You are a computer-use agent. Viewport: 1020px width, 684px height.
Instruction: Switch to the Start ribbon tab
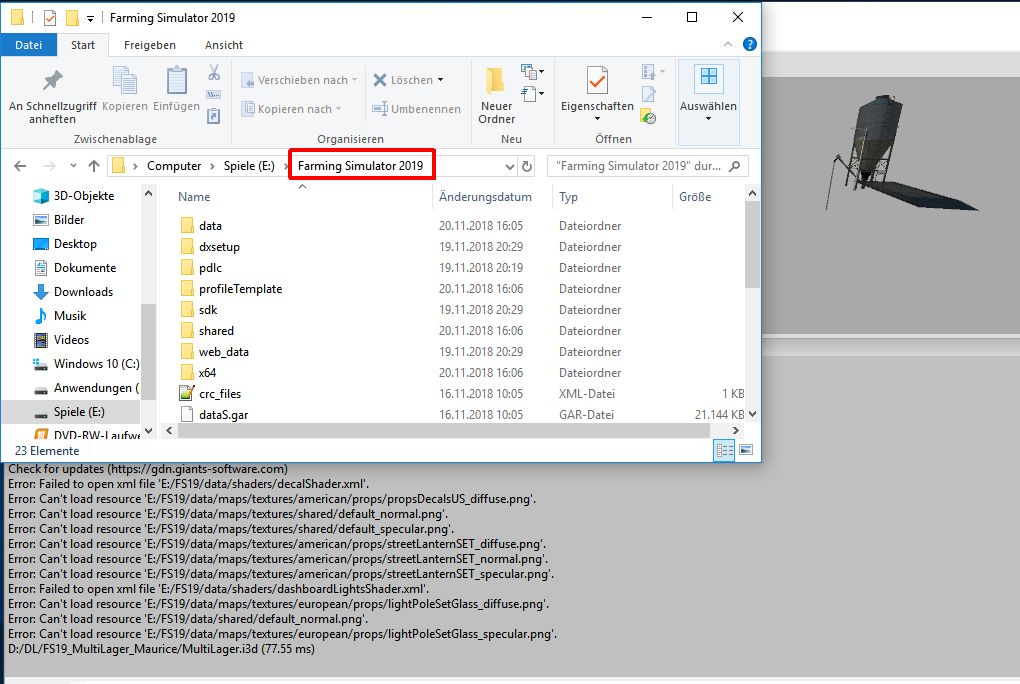click(x=83, y=45)
